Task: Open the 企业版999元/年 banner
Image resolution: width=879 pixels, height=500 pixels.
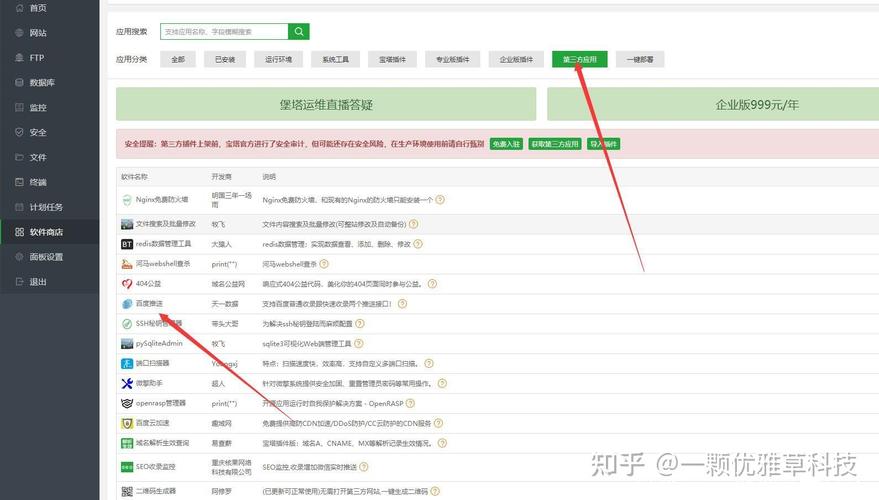Action: [x=713, y=104]
